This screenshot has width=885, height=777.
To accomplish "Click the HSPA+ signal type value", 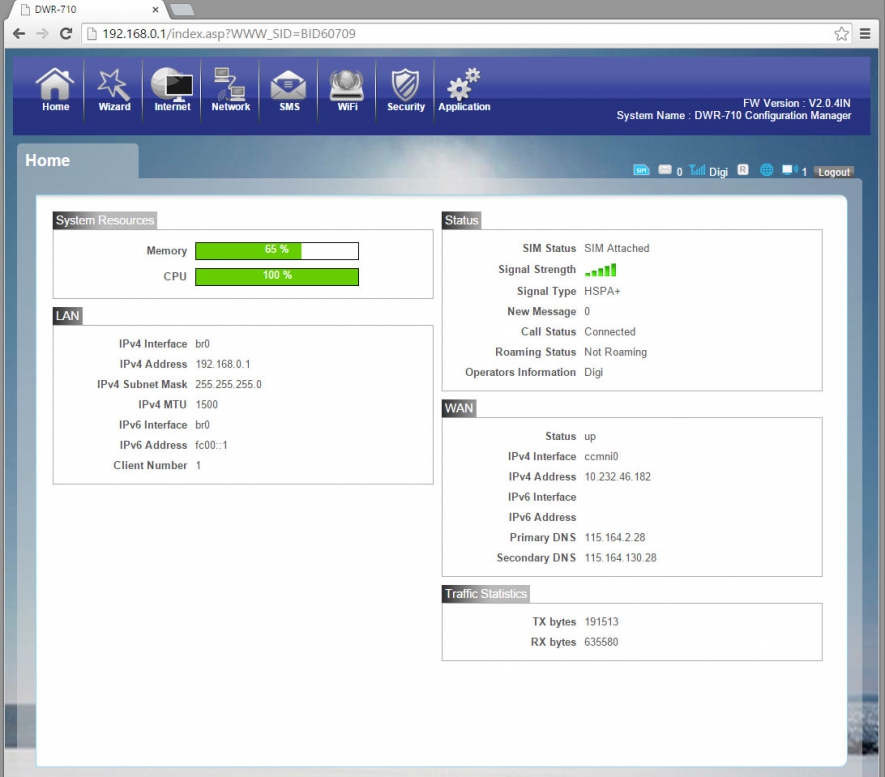I will (602, 291).
